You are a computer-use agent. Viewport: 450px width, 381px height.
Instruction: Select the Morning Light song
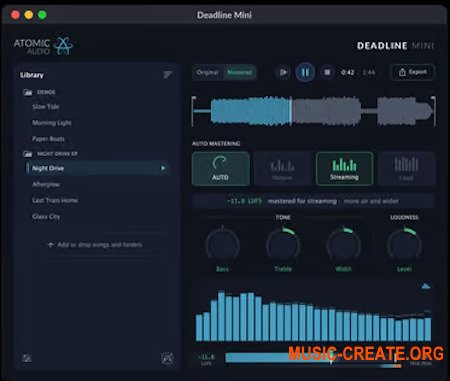[x=52, y=123]
